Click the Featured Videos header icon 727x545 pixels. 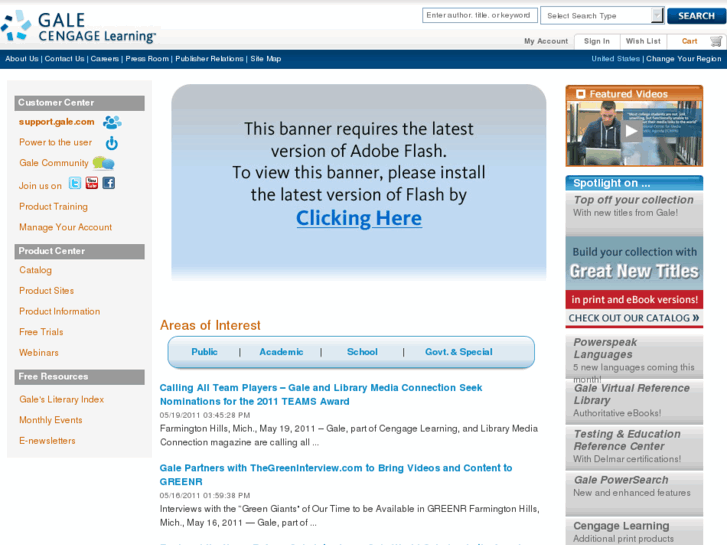click(x=580, y=94)
